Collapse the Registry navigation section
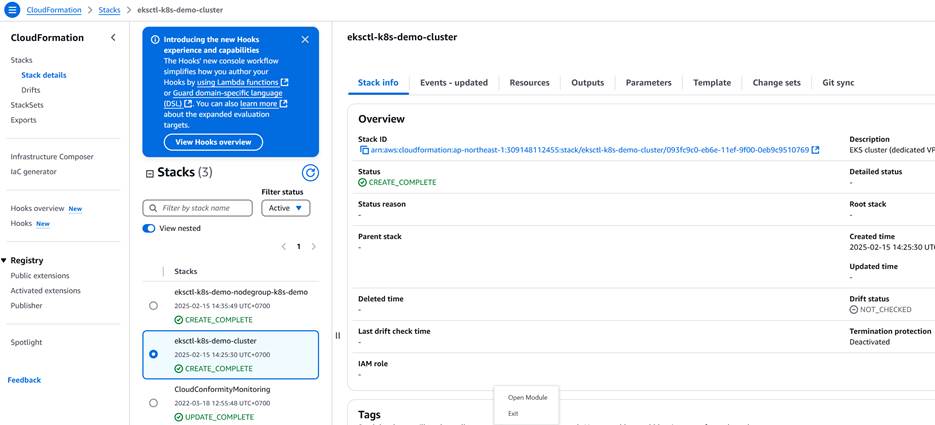935x425 pixels. 4,260
